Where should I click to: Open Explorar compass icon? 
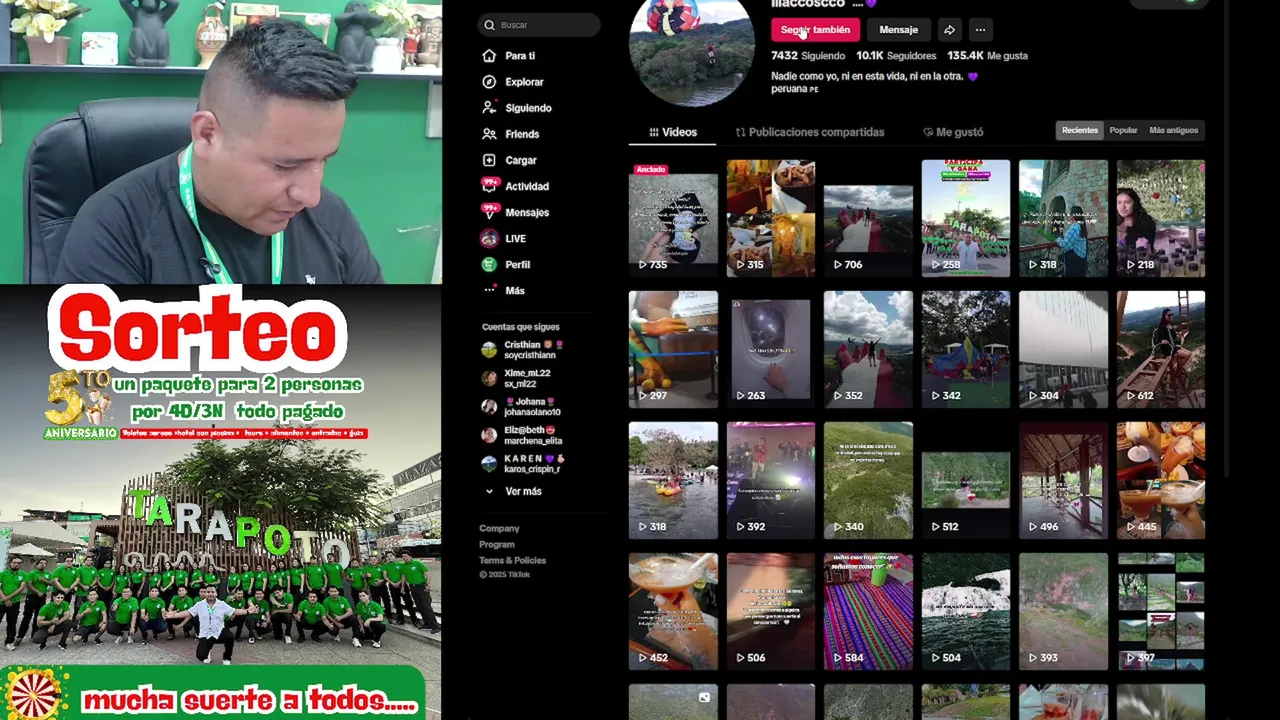489,82
